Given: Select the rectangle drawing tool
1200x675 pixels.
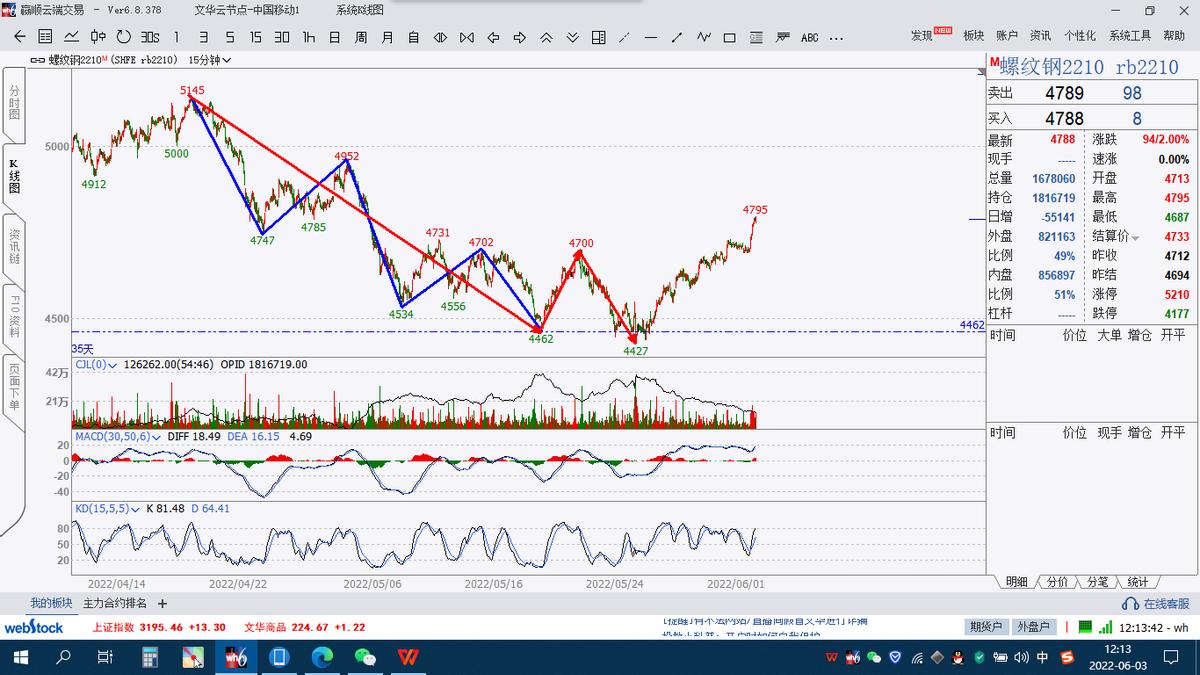Looking at the screenshot, I should (730, 37).
